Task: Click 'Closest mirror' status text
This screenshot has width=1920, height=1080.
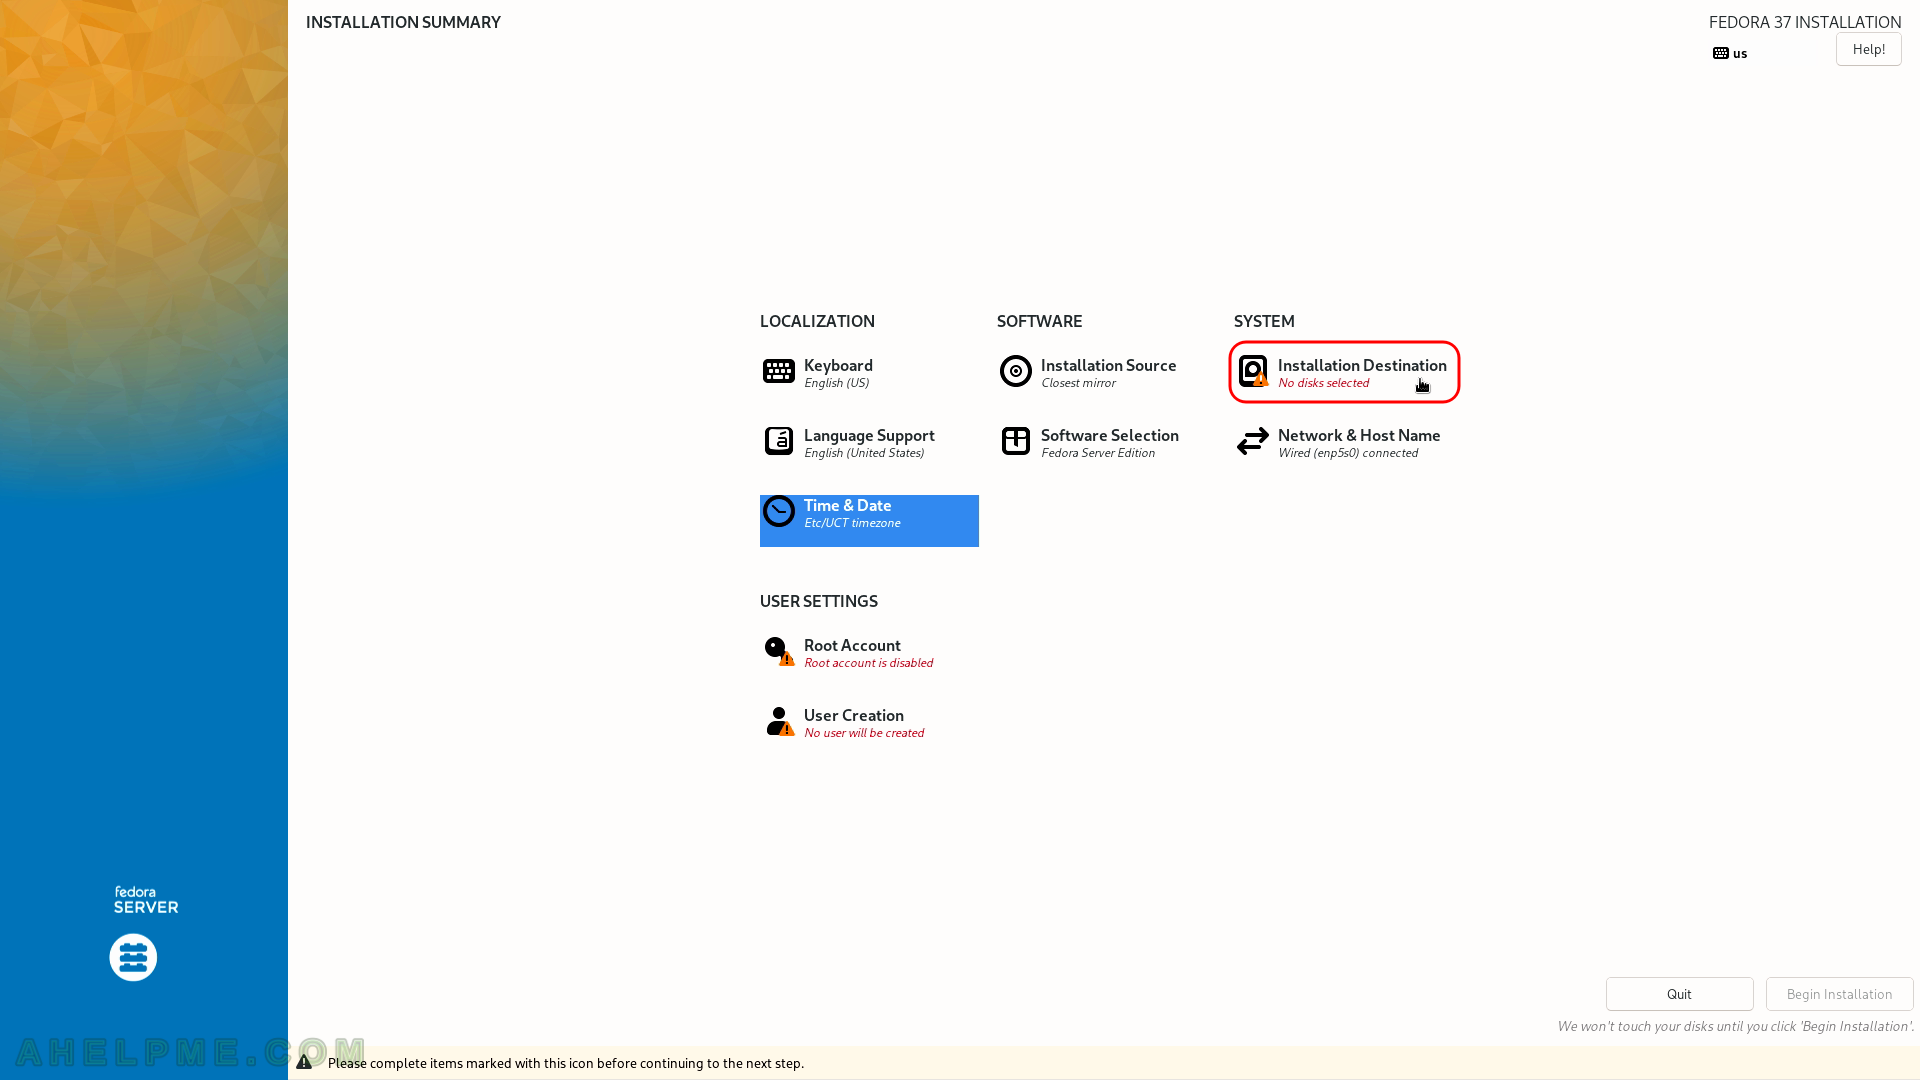Action: 1078,383
